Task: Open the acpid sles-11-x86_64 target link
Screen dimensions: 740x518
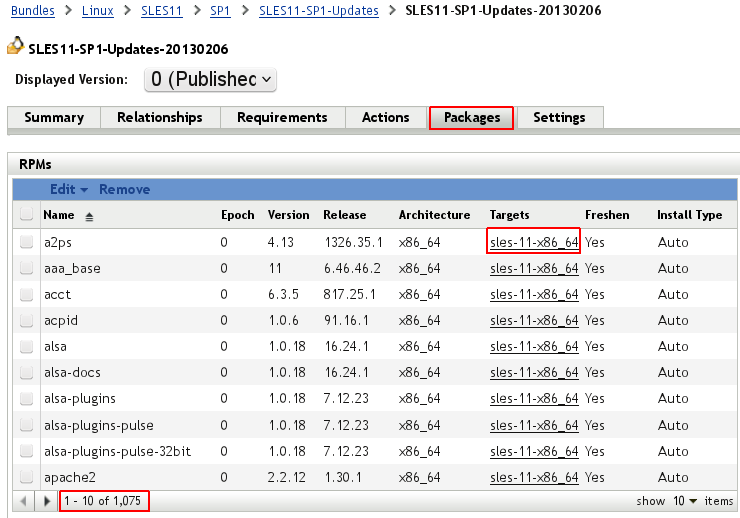Action: [x=534, y=320]
